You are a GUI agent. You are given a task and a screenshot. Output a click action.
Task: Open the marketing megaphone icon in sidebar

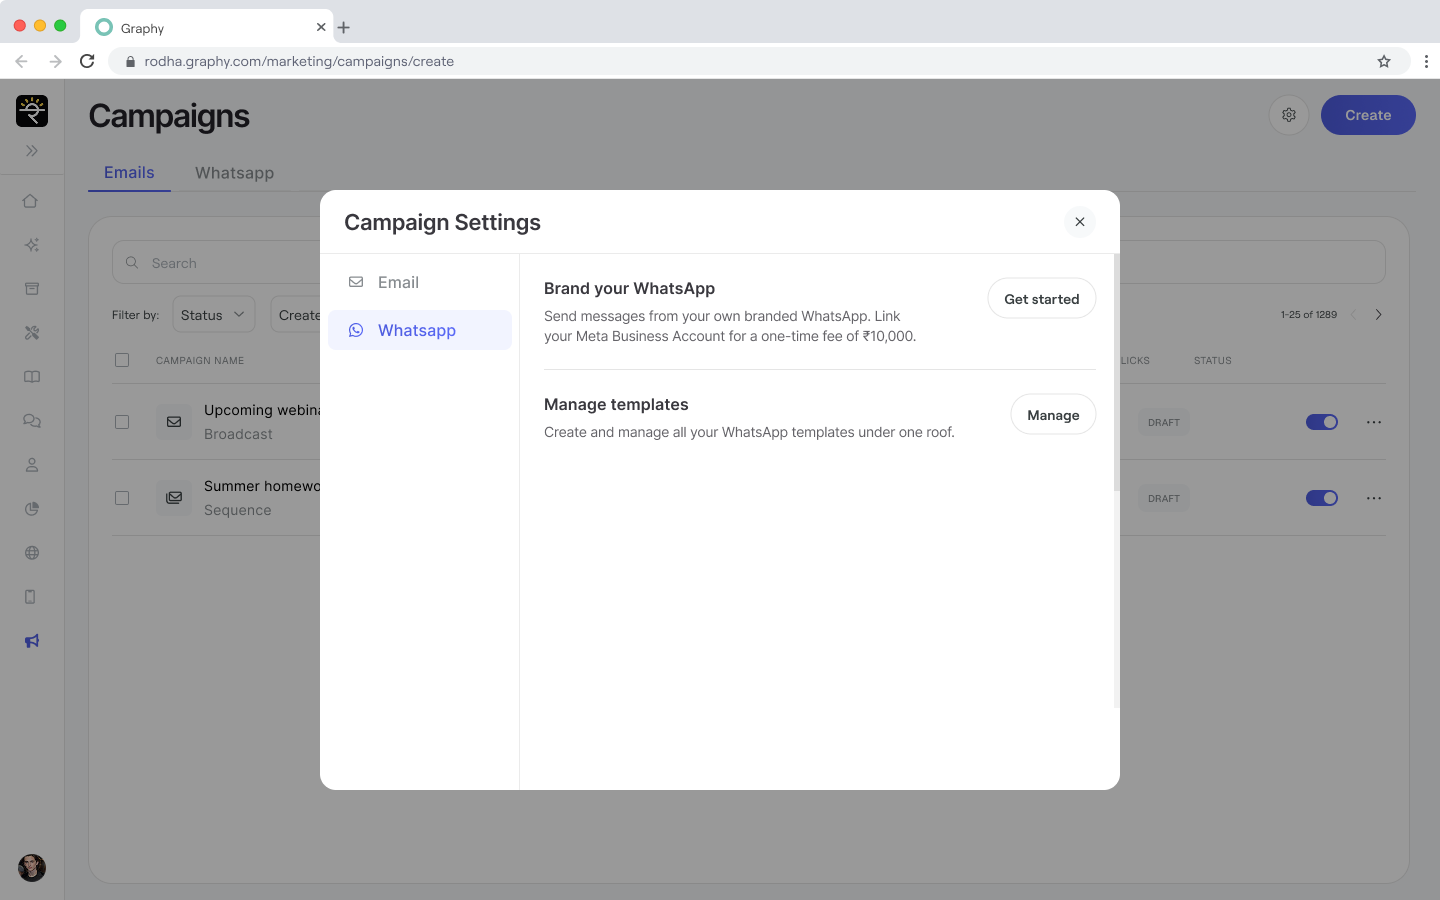click(x=32, y=641)
